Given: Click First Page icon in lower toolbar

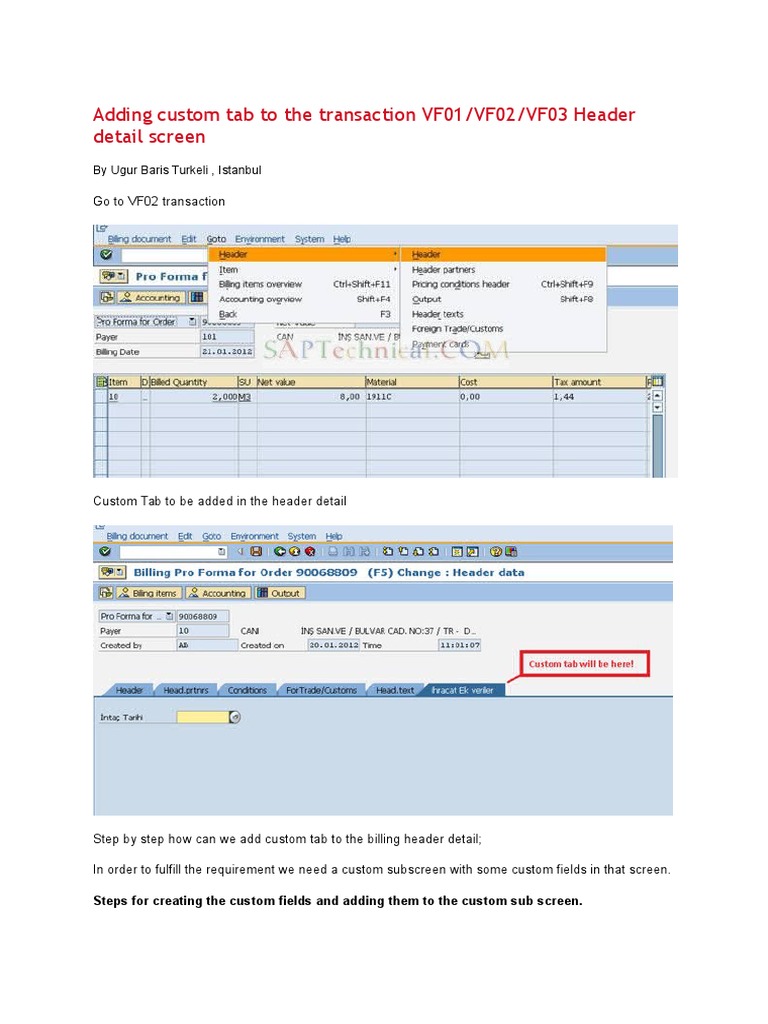Looking at the screenshot, I should pos(388,552).
